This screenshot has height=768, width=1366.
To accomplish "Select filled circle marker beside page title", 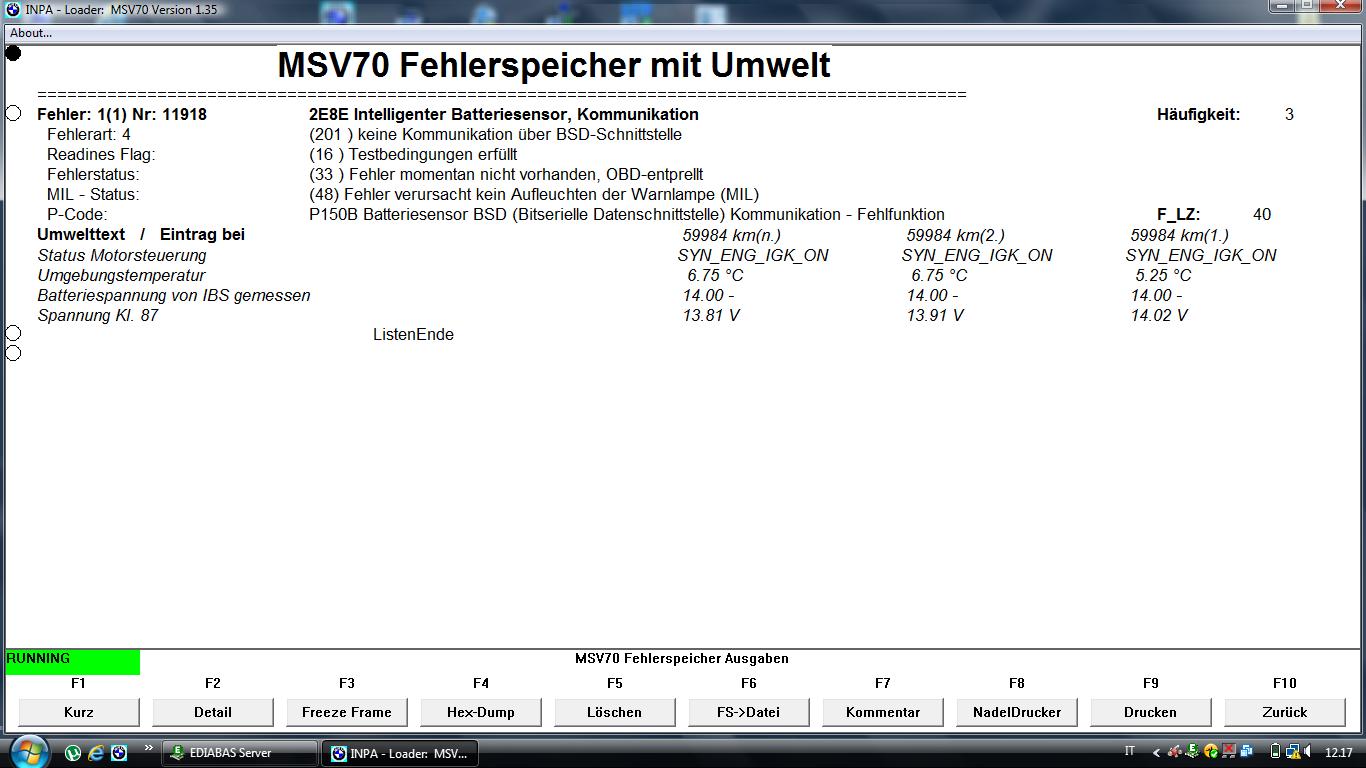I will tap(13, 53).
